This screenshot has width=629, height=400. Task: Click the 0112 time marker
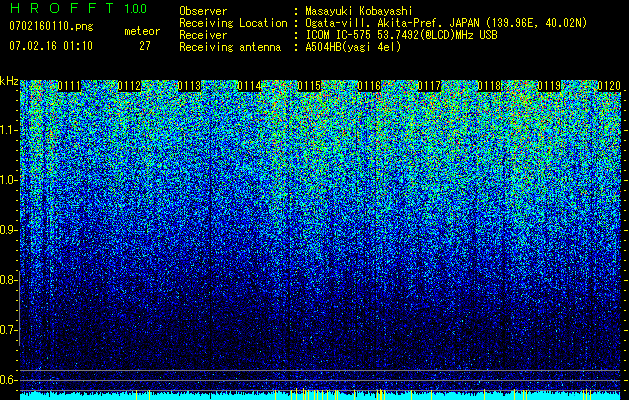click(x=129, y=86)
